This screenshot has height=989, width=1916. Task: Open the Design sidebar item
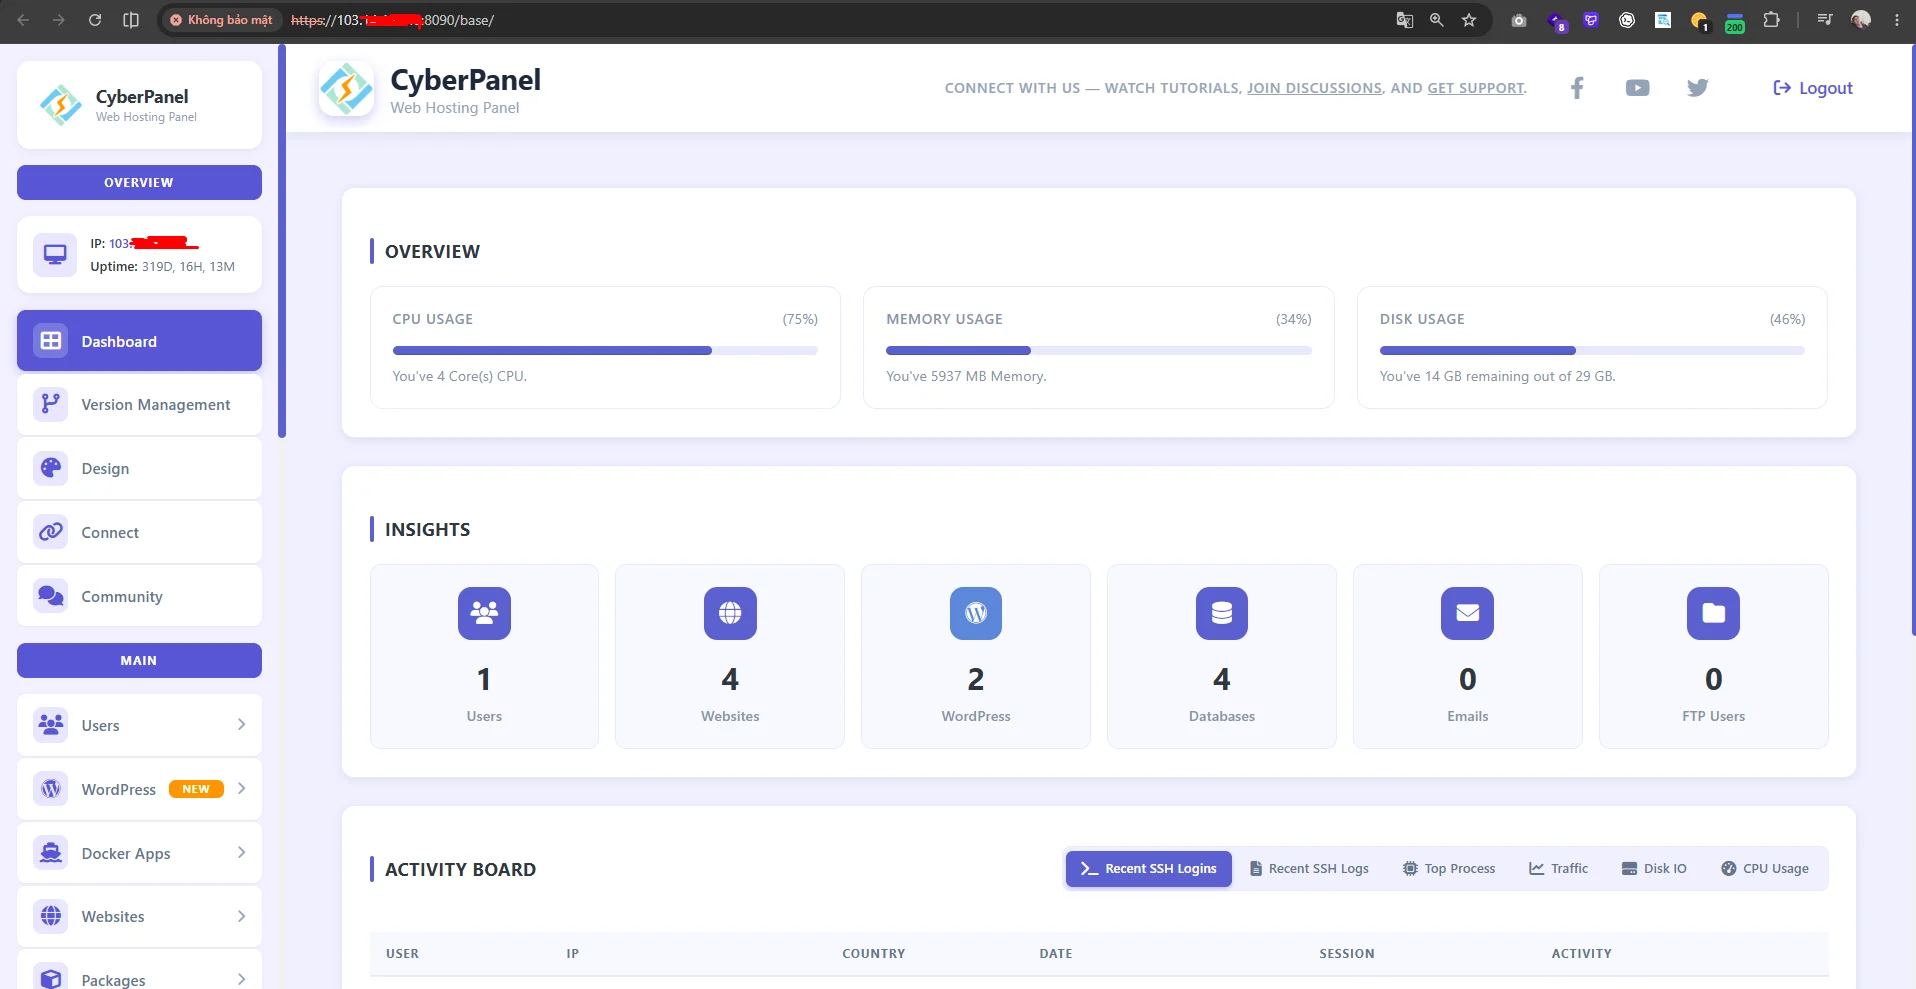(139, 468)
